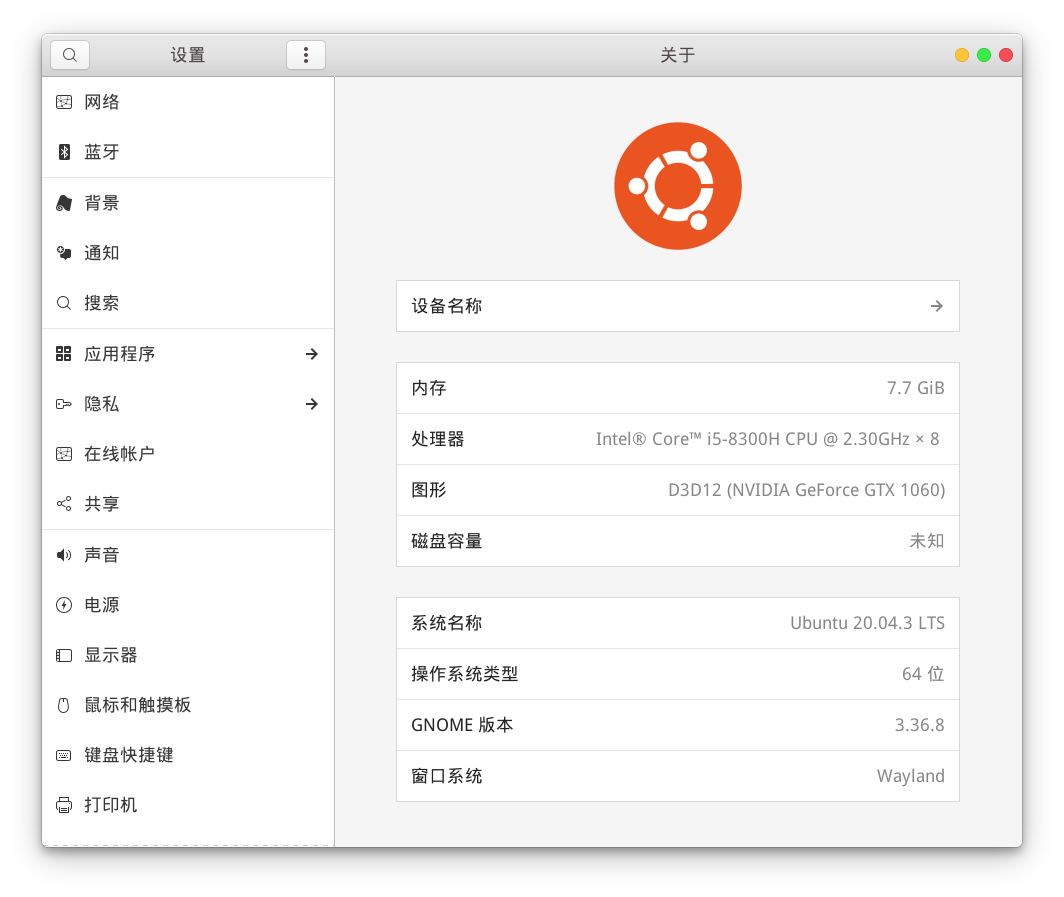The height and width of the screenshot is (897, 1064).
Task: Click the 64 位 OS type value
Action: (923, 674)
